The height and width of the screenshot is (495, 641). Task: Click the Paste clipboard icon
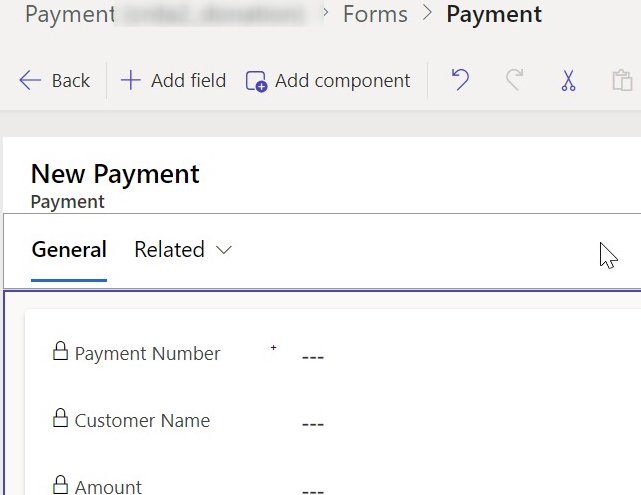(622, 81)
